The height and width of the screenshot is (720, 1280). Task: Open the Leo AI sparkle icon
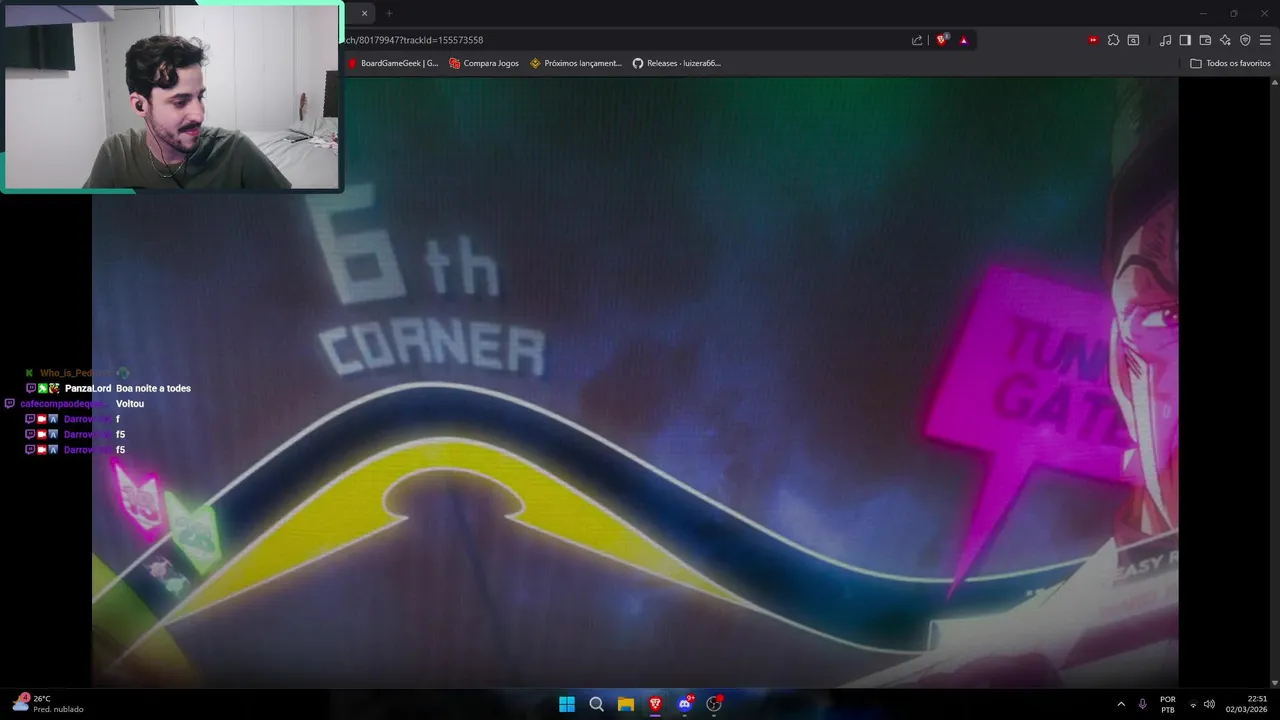[1225, 40]
